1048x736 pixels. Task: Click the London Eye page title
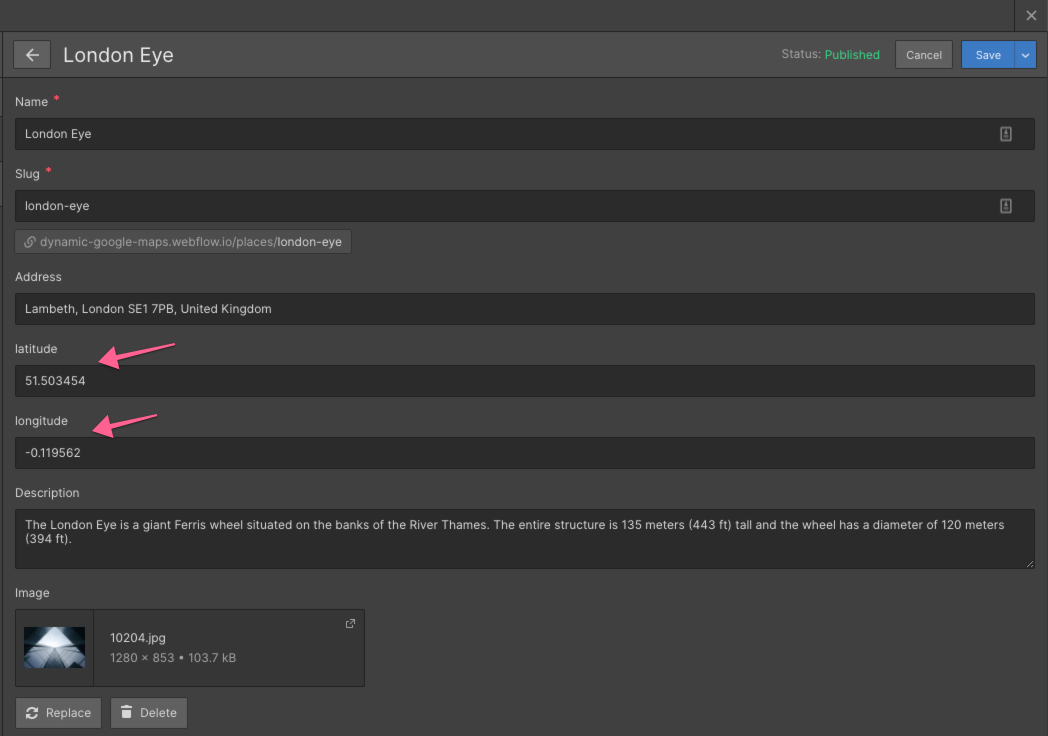pos(118,55)
